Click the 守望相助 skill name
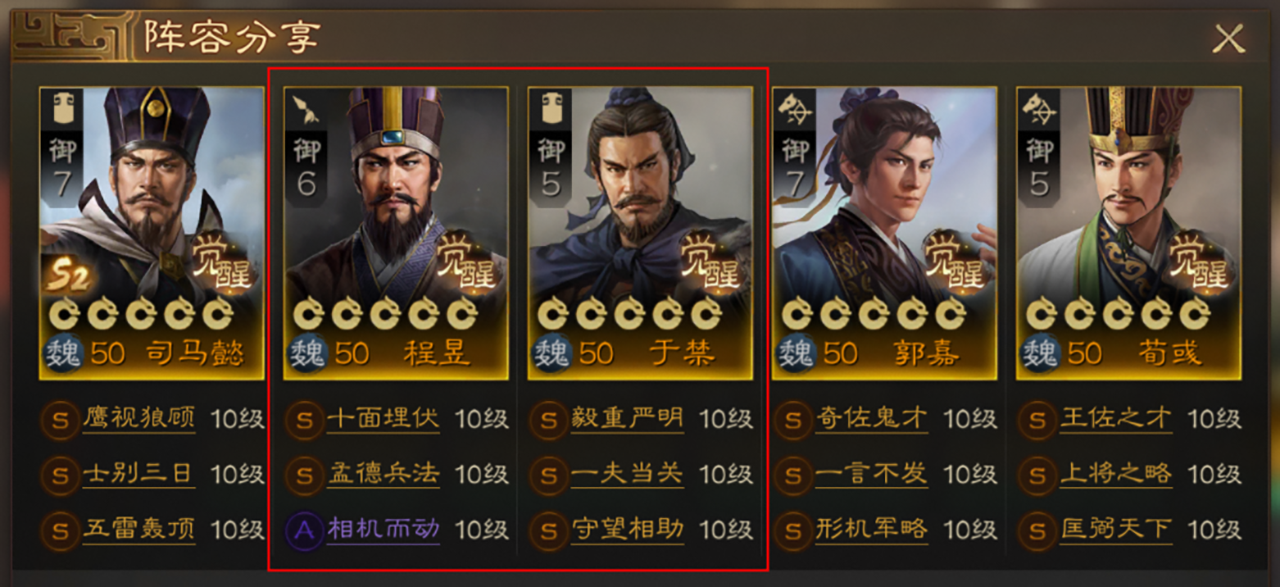Image resolution: width=1280 pixels, height=587 pixels. (x=627, y=529)
